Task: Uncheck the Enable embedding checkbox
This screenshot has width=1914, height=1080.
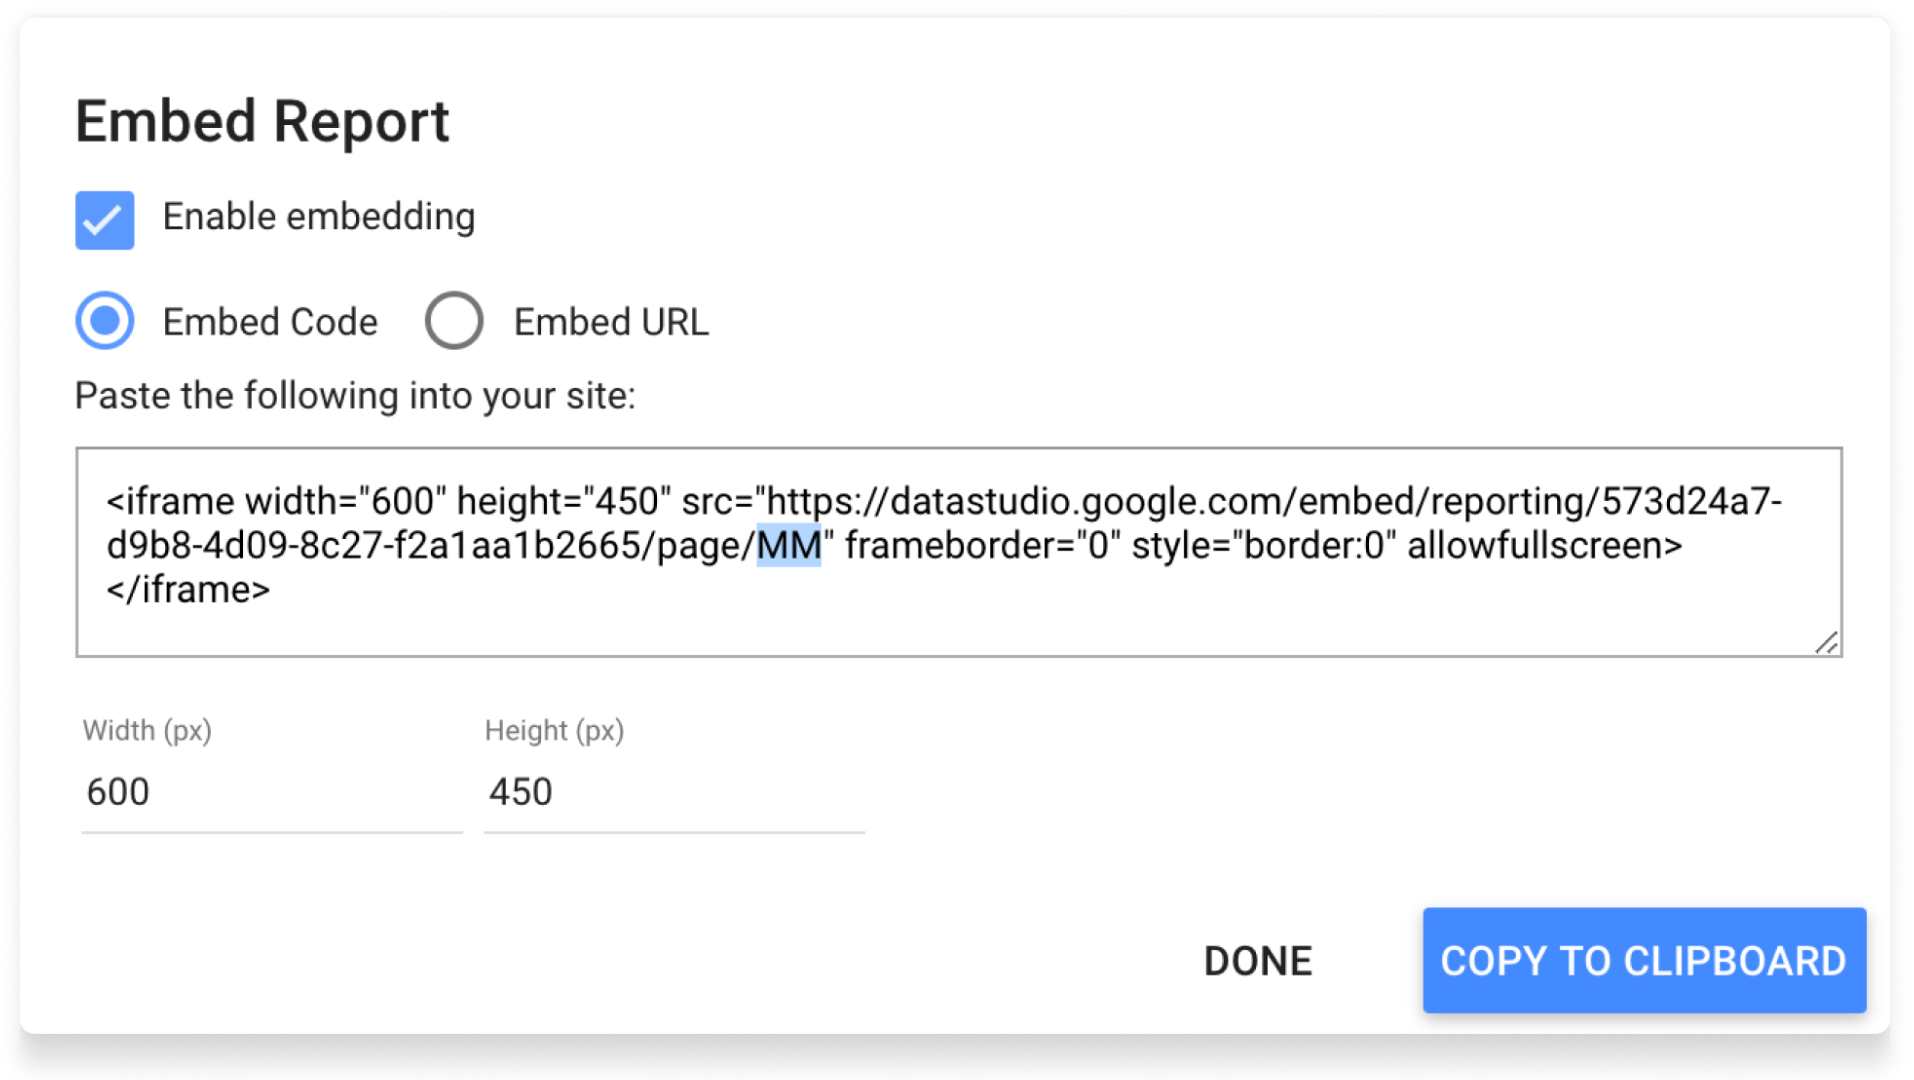Action: [104, 220]
